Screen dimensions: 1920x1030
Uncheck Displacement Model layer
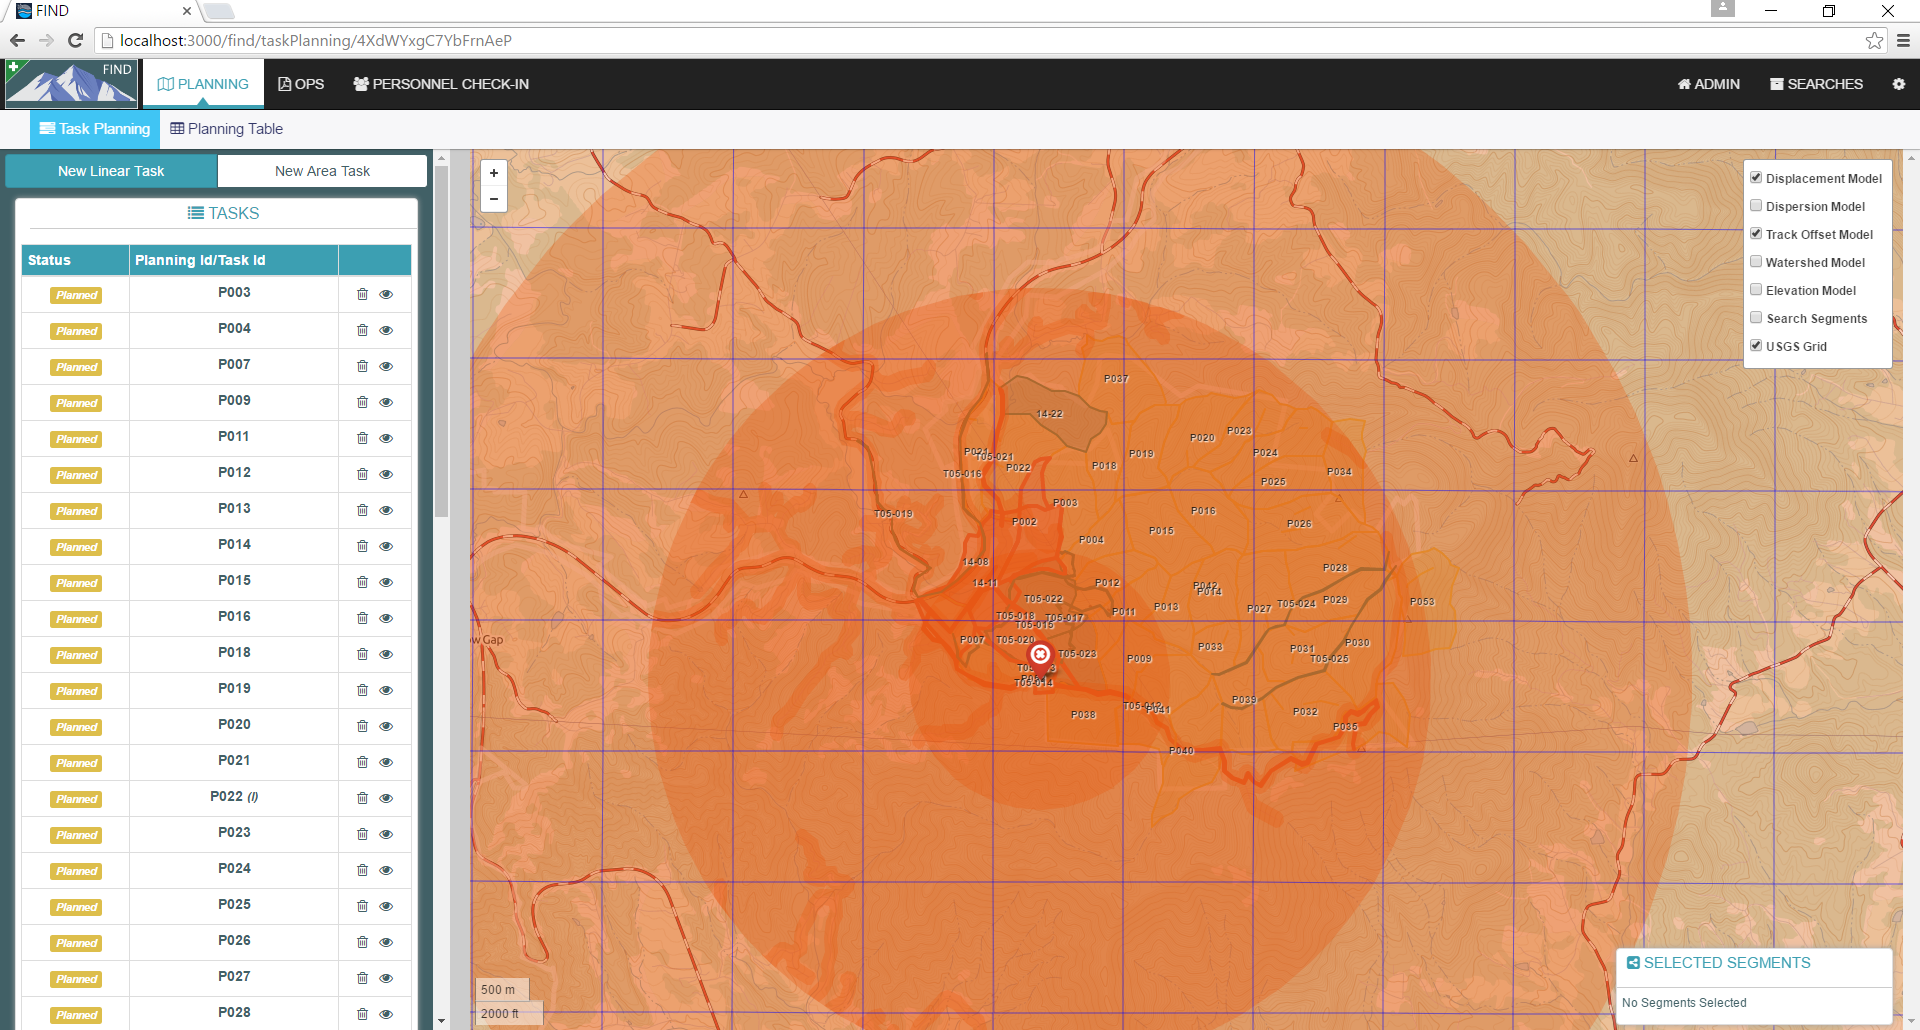pyautogui.click(x=1756, y=178)
